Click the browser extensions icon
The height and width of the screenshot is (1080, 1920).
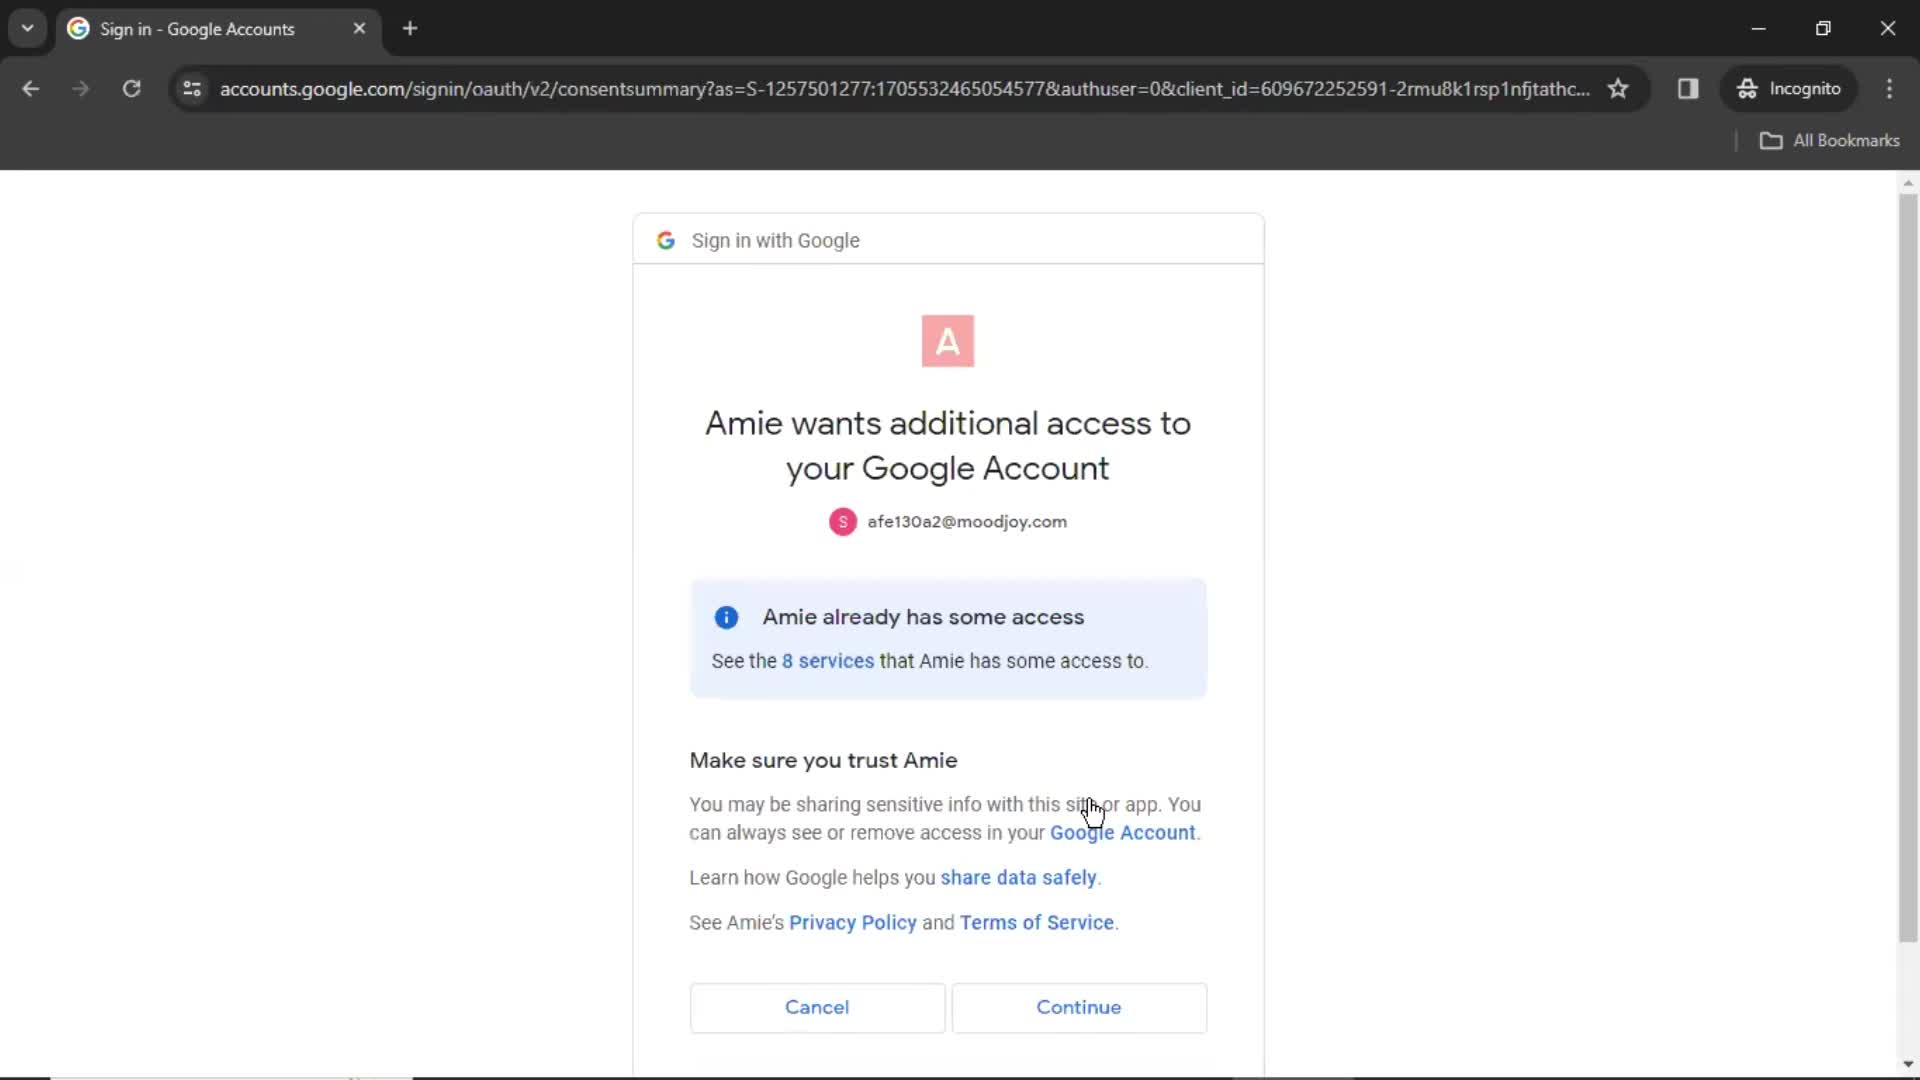1689,88
